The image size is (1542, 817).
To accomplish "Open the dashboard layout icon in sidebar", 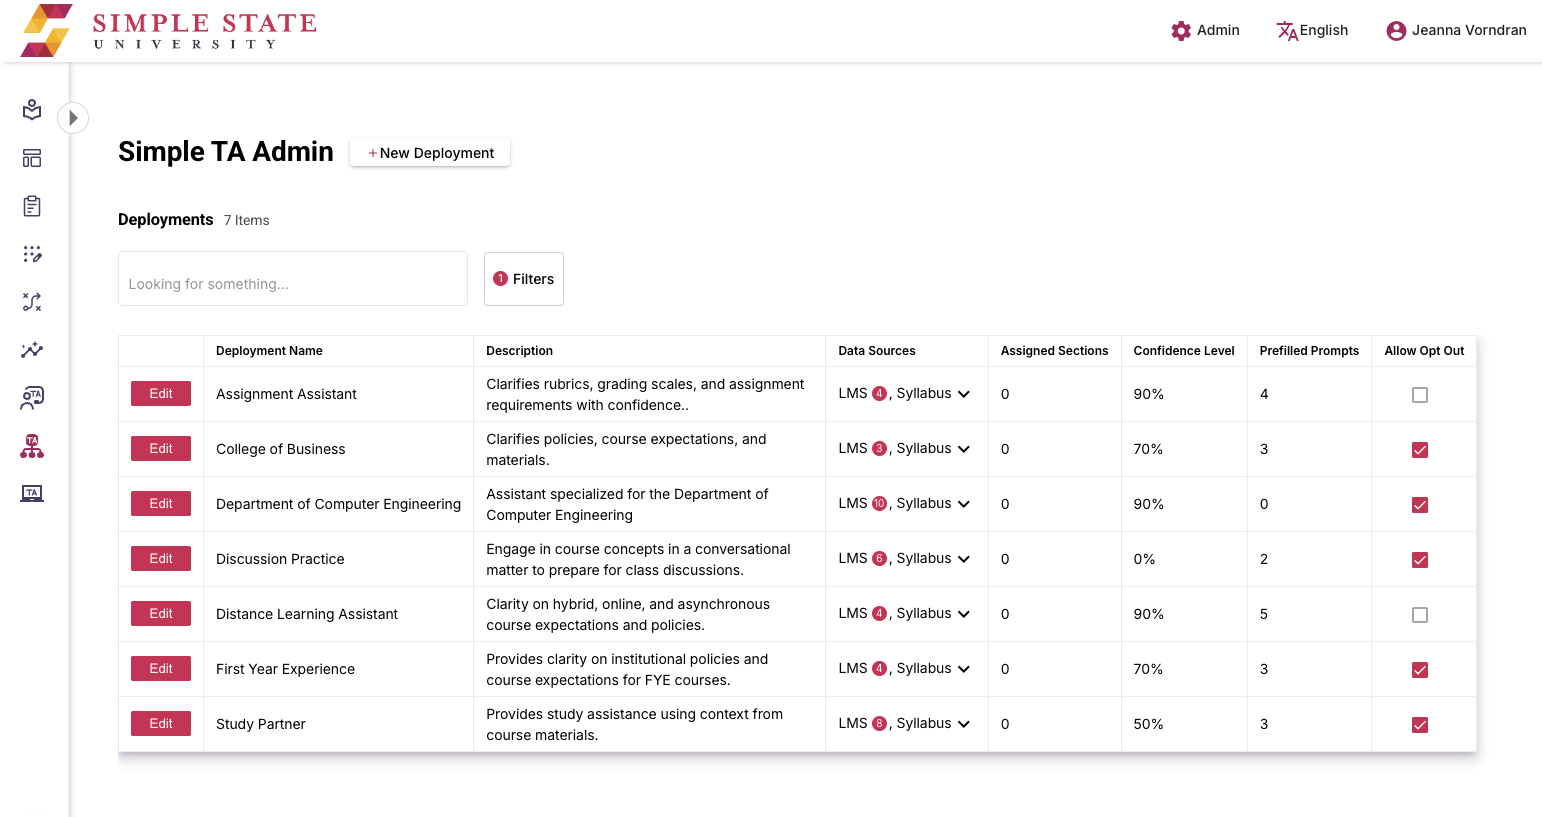I will pyautogui.click(x=32, y=158).
